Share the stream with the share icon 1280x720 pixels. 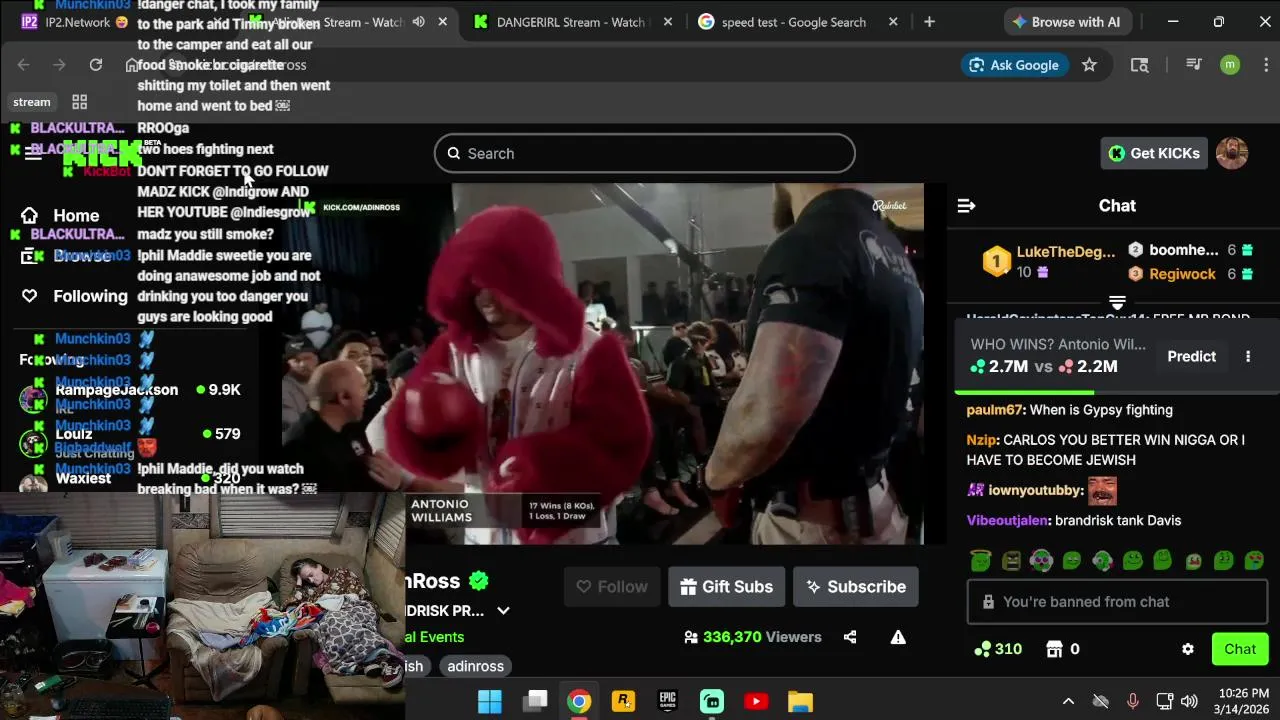coord(850,637)
